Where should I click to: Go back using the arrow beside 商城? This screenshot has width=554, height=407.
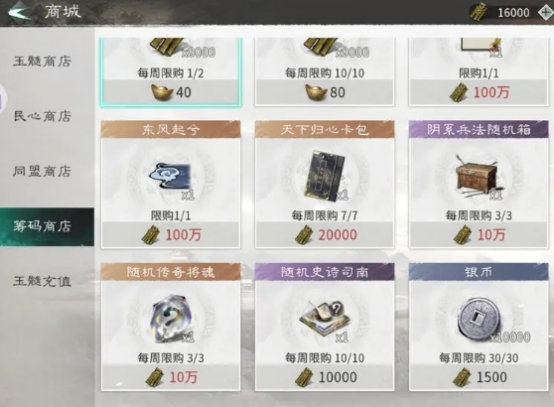coord(18,13)
